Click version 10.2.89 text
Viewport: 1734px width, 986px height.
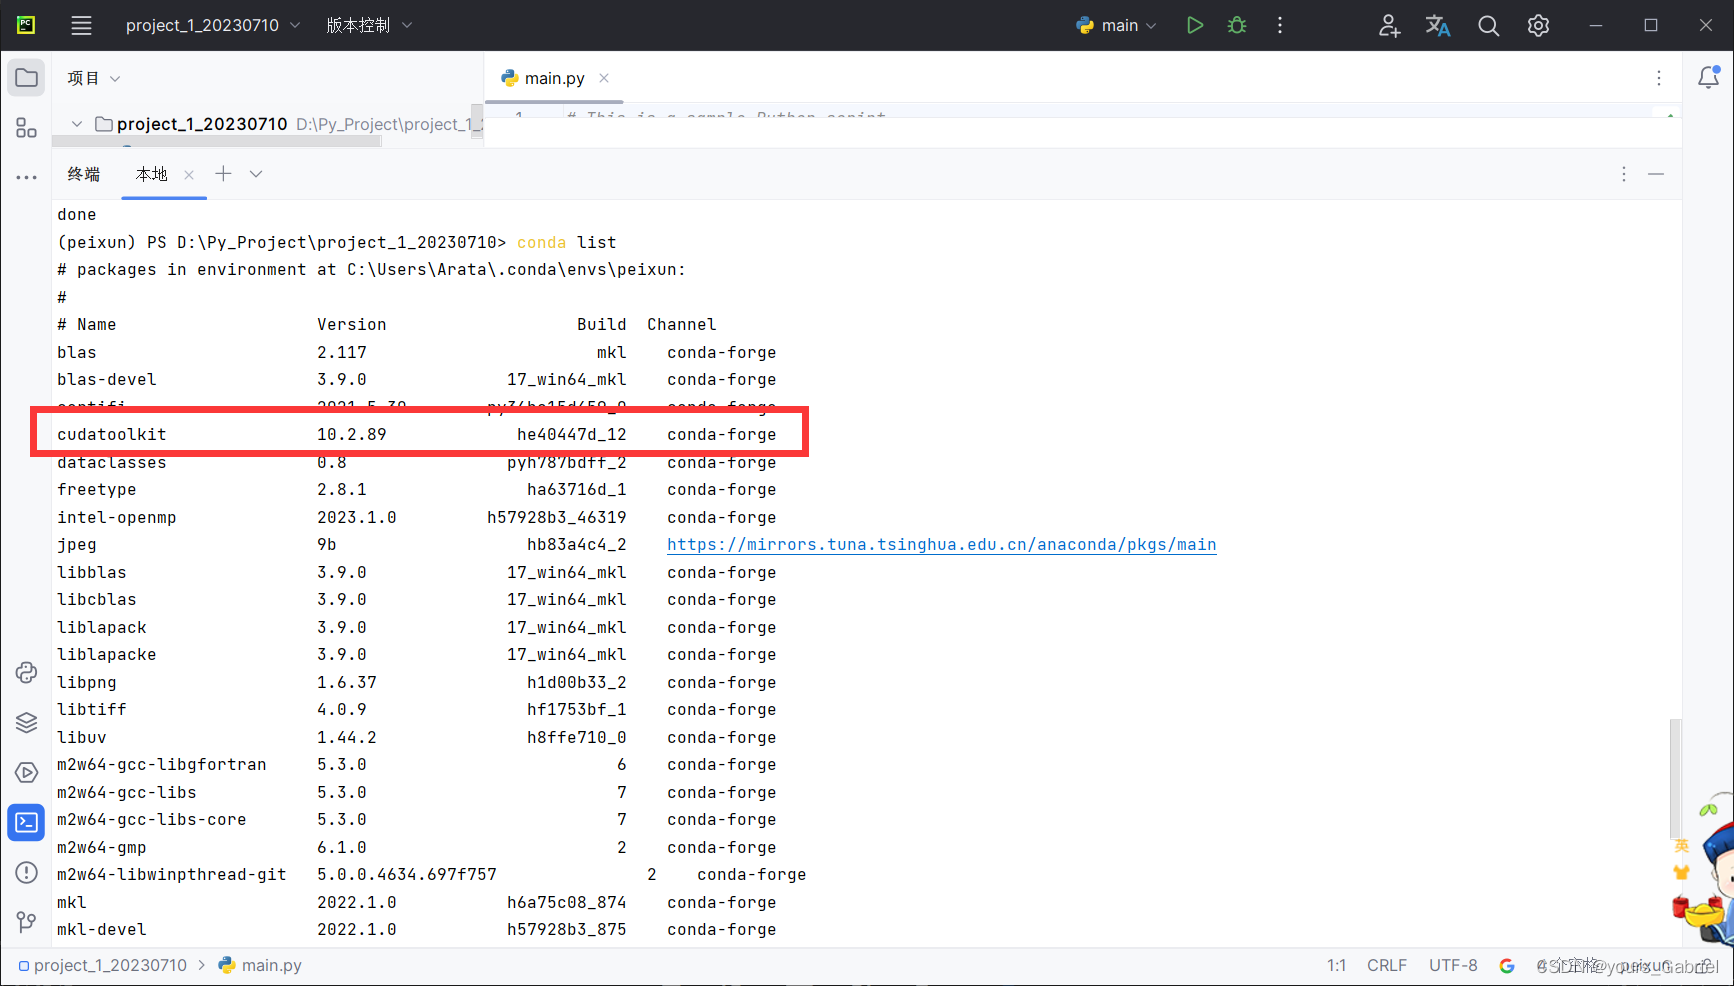coord(352,435)
